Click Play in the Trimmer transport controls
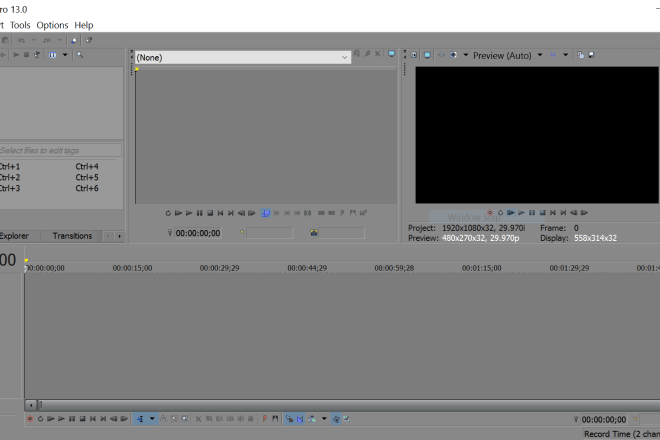 coord(189,213)
